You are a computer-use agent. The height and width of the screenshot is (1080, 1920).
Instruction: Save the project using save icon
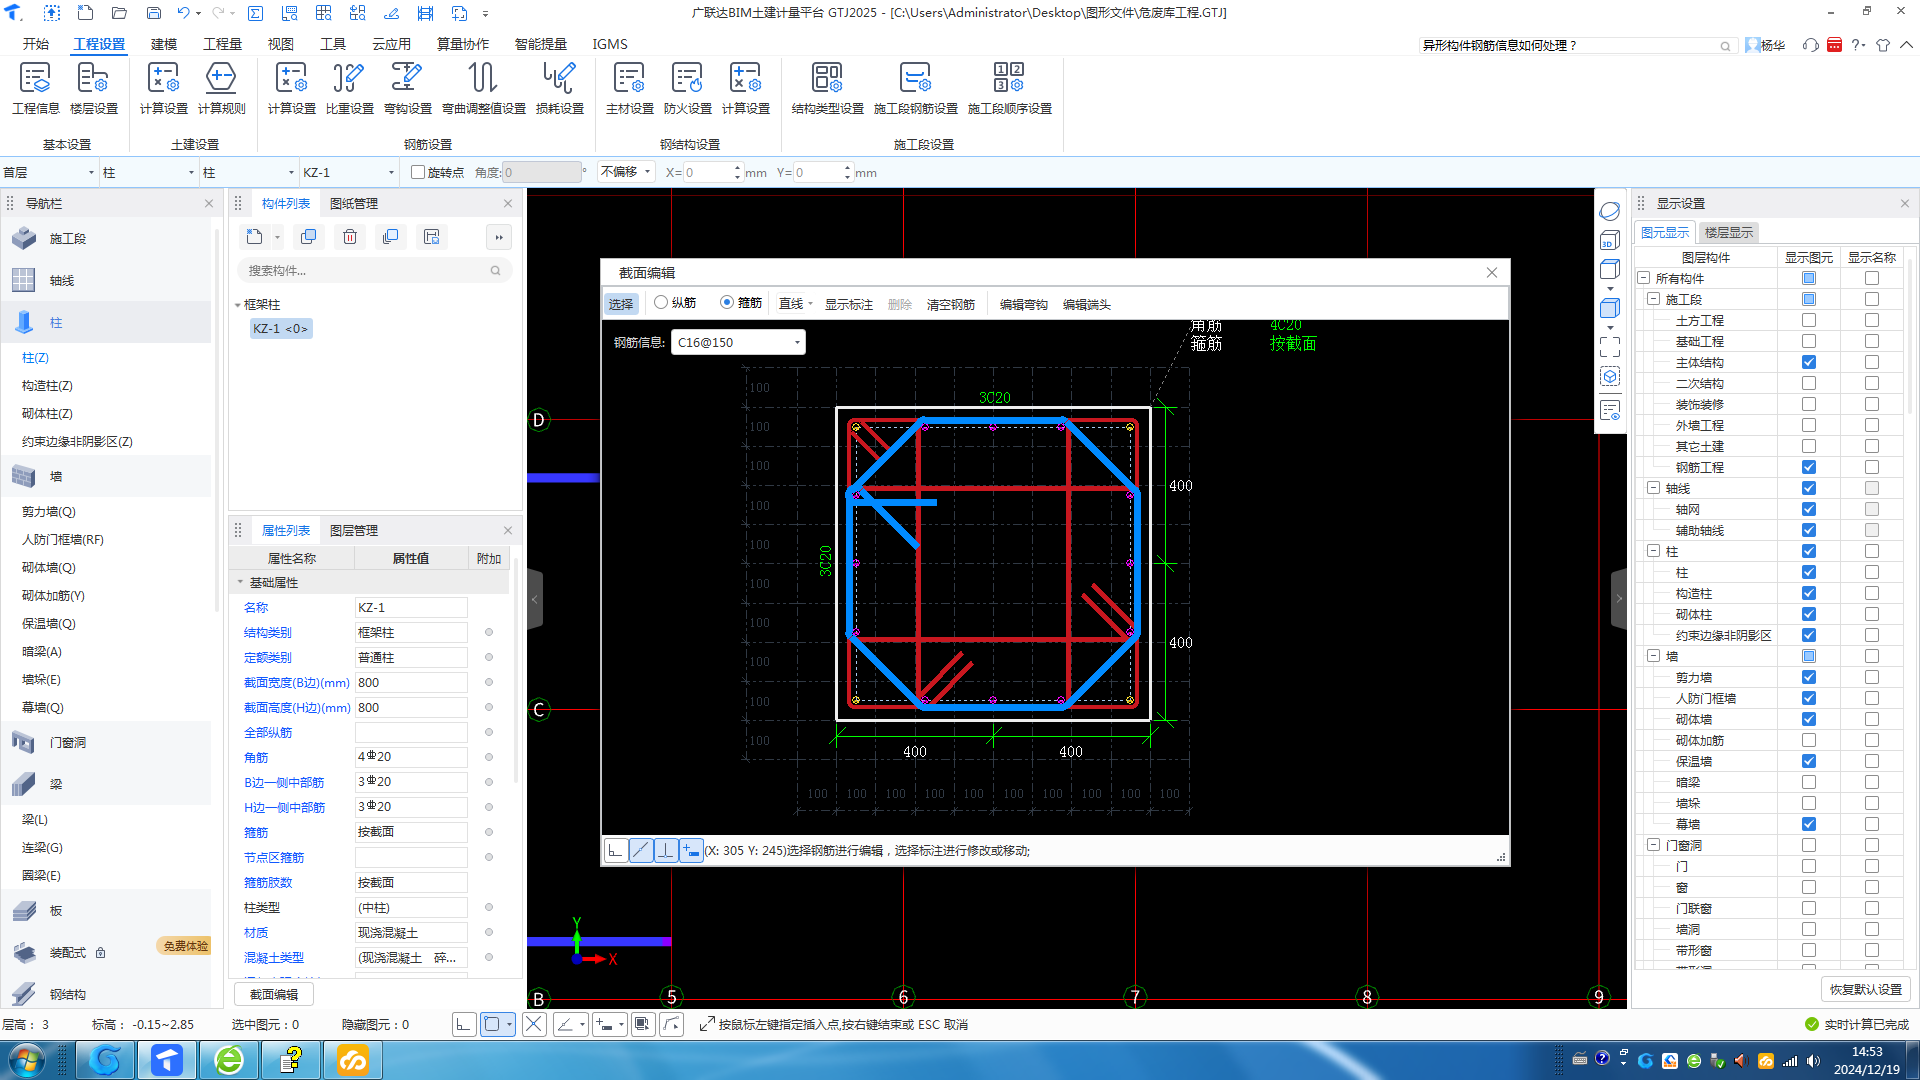point(153,13)
